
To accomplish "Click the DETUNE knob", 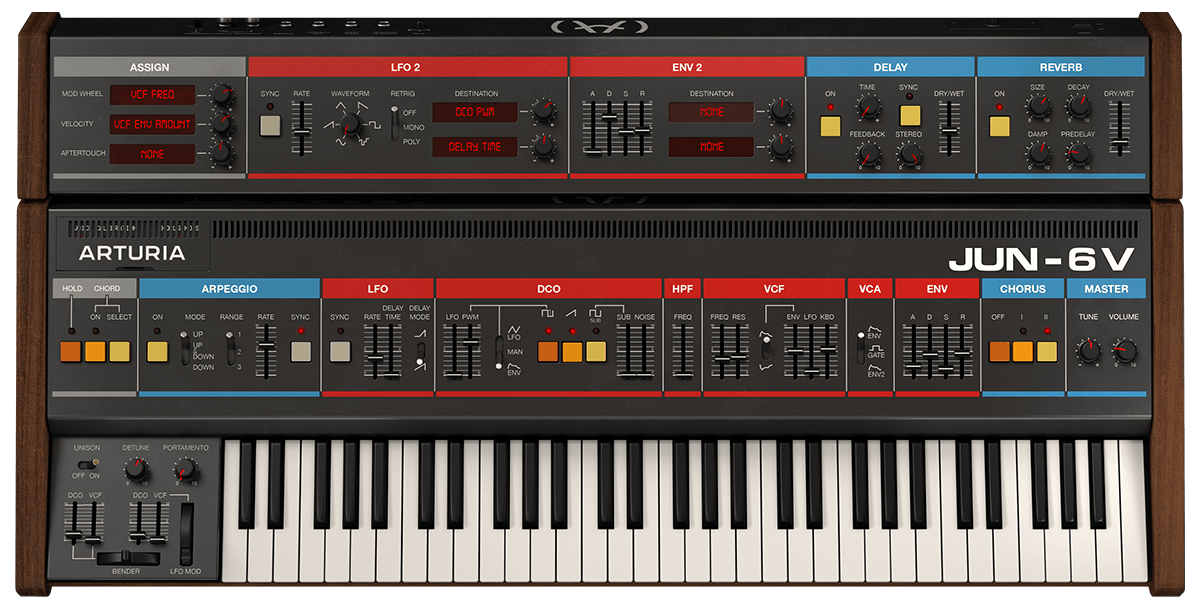I will pos(137,470).
